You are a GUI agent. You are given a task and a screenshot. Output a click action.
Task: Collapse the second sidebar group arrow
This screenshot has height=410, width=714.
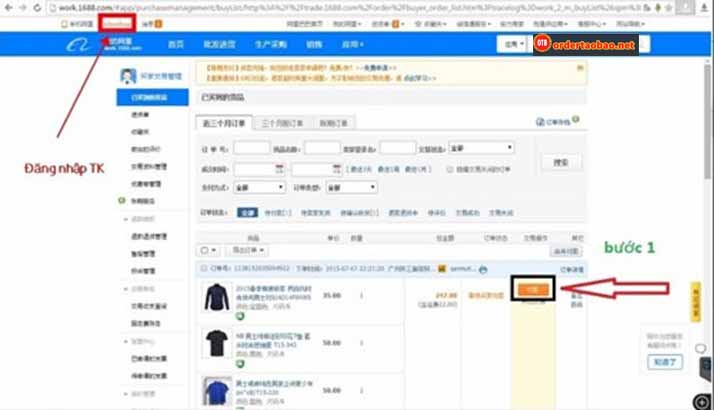click(x=126, y=289)
